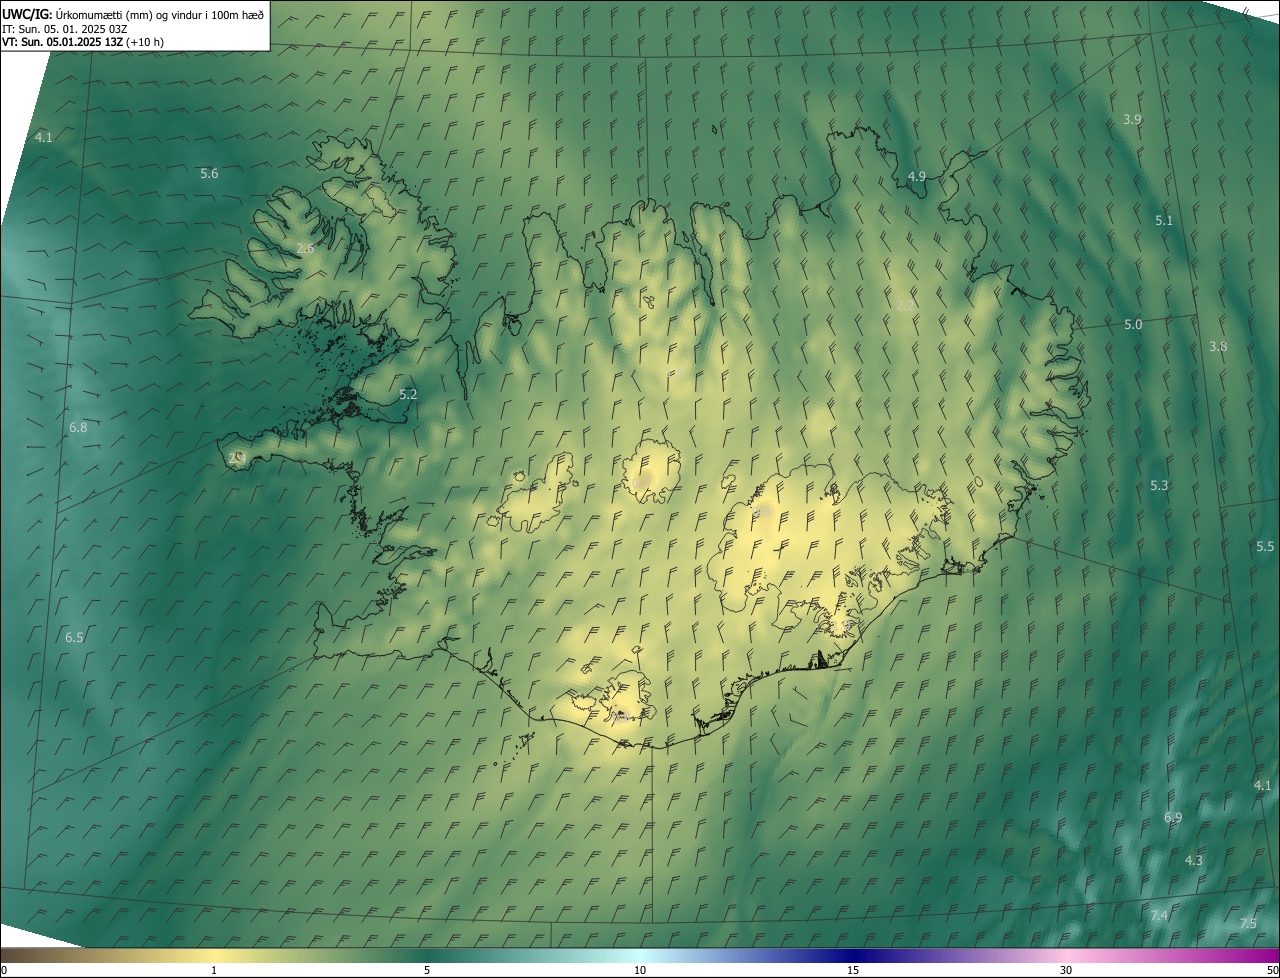Click the 7.4 precipitation value label
Image resolution: width=1280 pixels, height=978 pixels.
click(1159, 916)
